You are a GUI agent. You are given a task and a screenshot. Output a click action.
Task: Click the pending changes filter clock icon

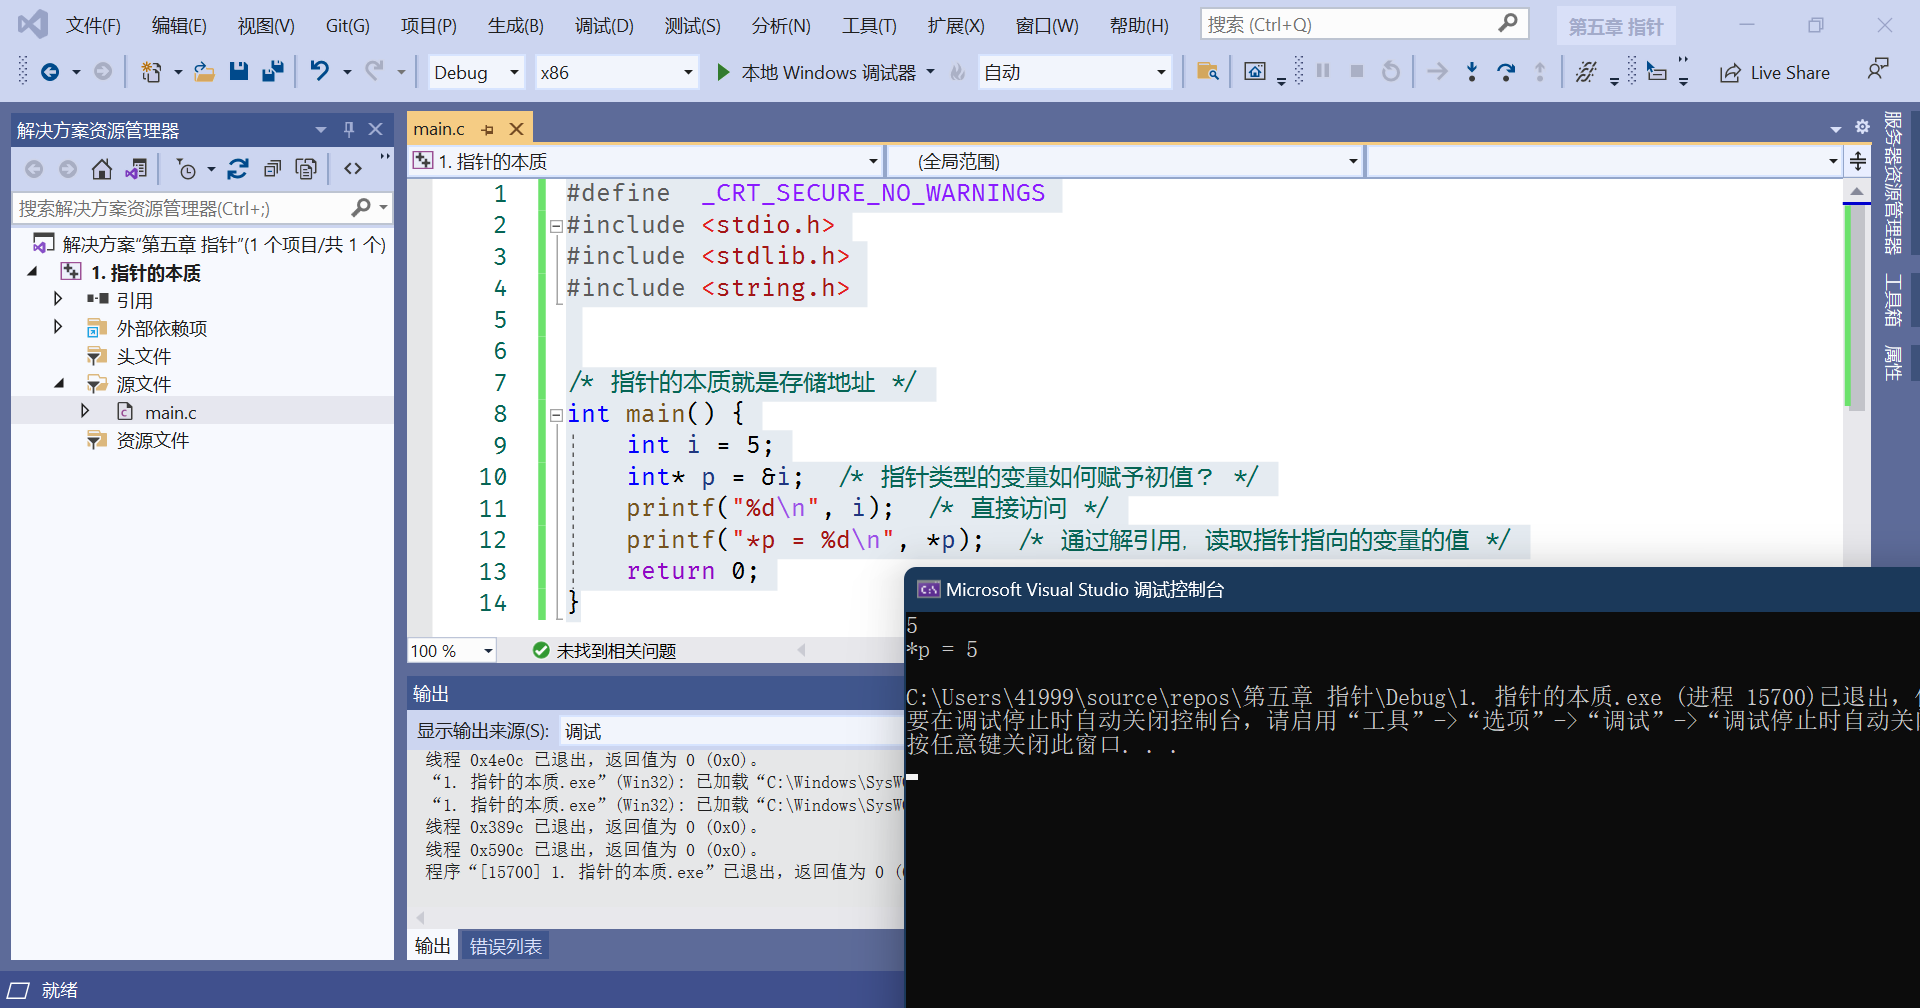tap(186, 169)
